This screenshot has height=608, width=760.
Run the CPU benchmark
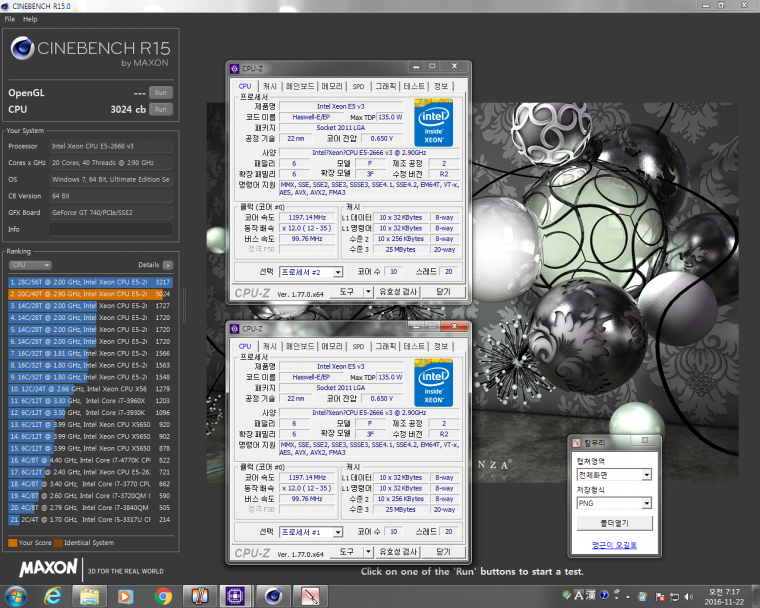pyautogui.click(x=161, y=109)
